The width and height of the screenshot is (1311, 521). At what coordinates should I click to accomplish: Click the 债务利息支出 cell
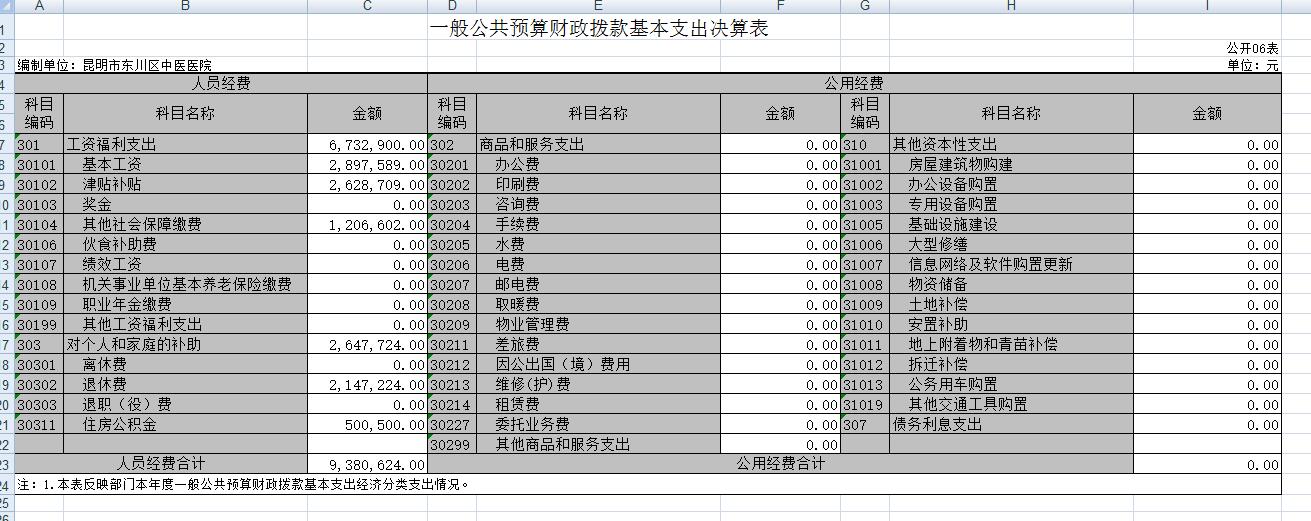1011,424
